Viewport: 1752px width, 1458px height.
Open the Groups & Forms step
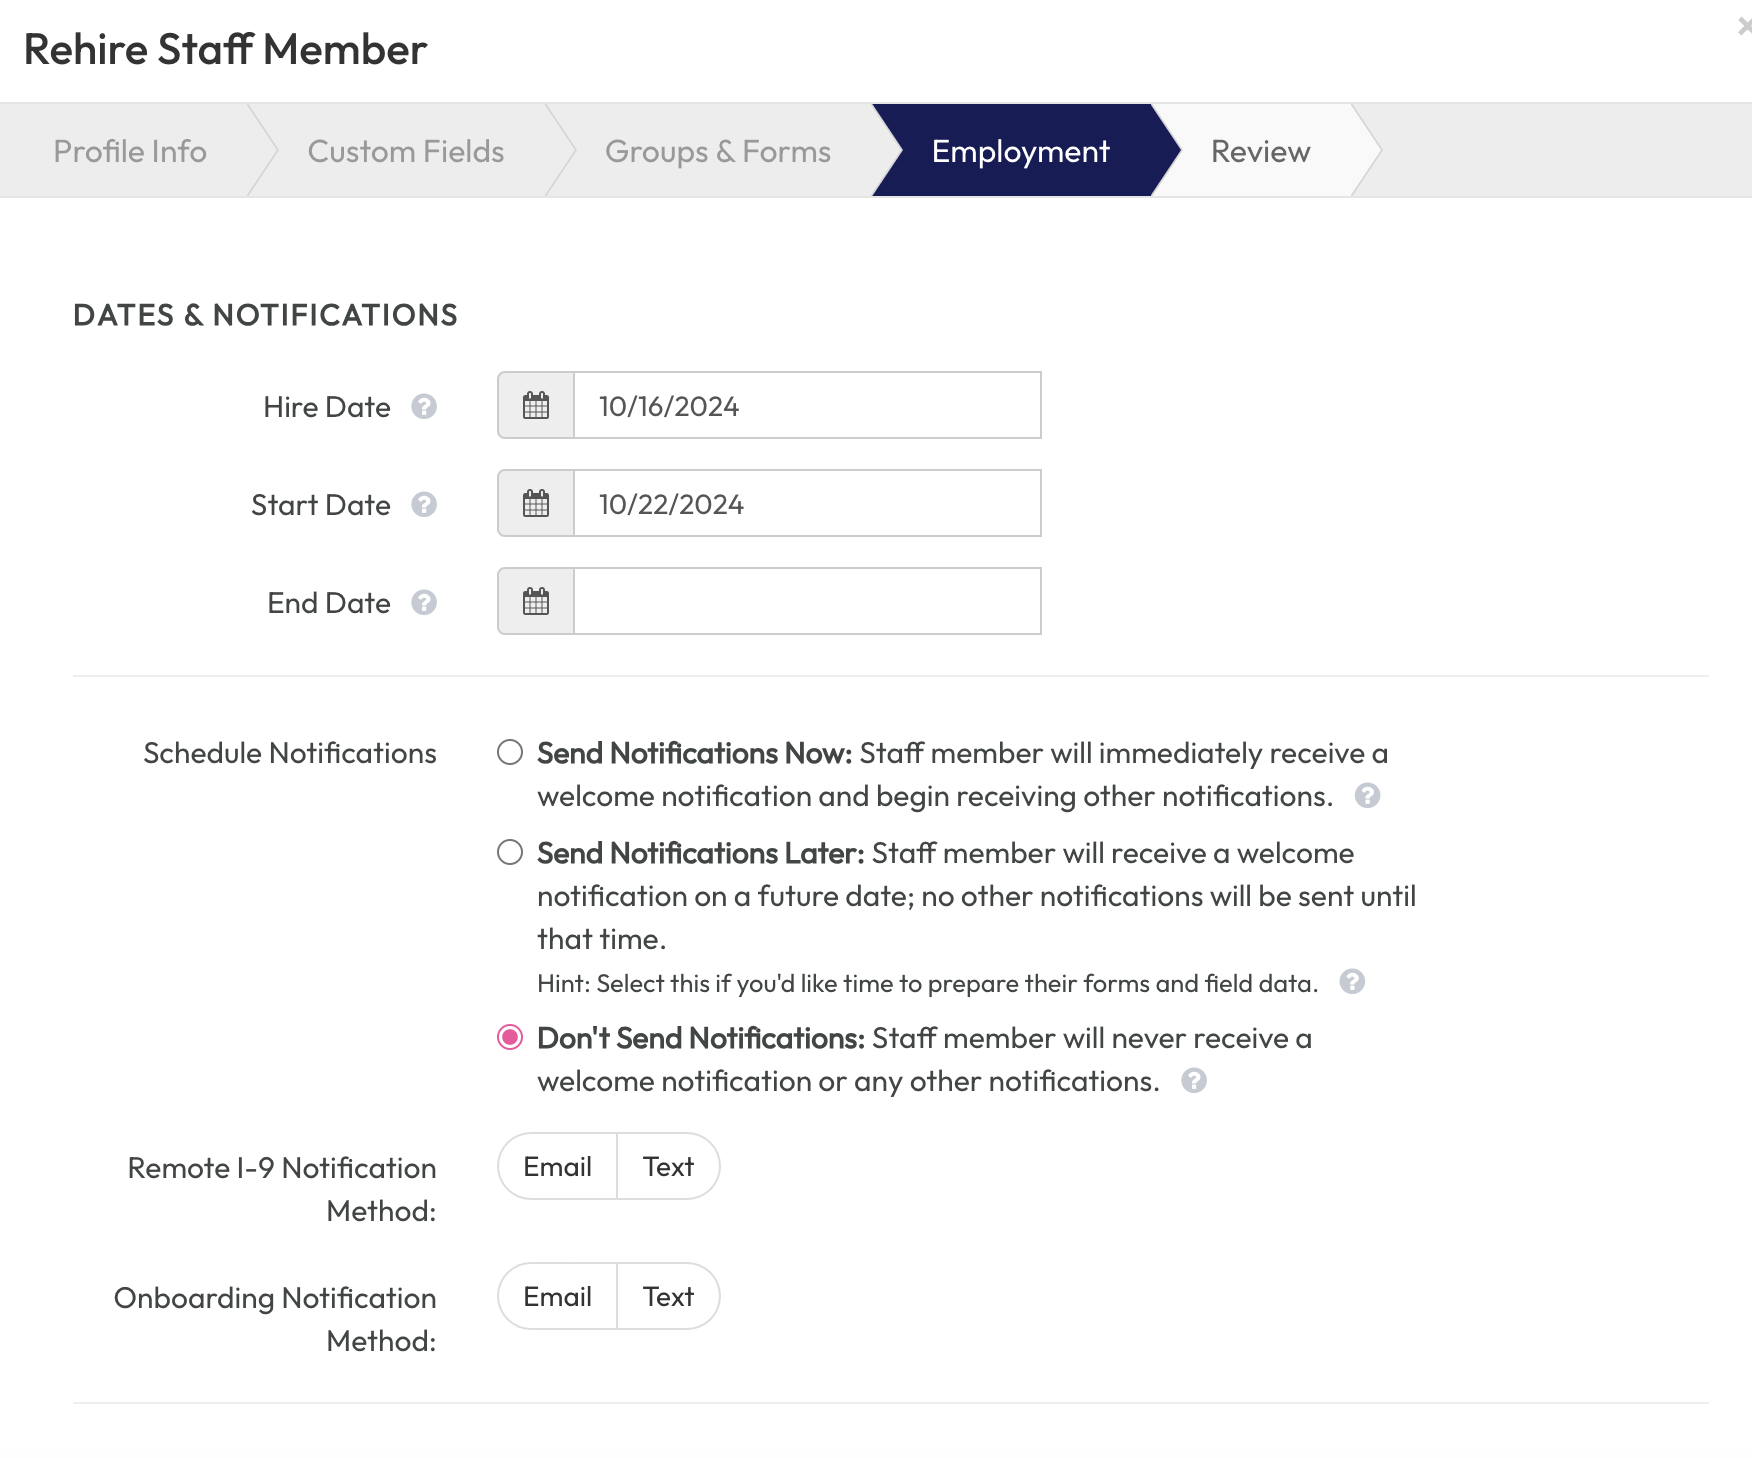[716, 151]
